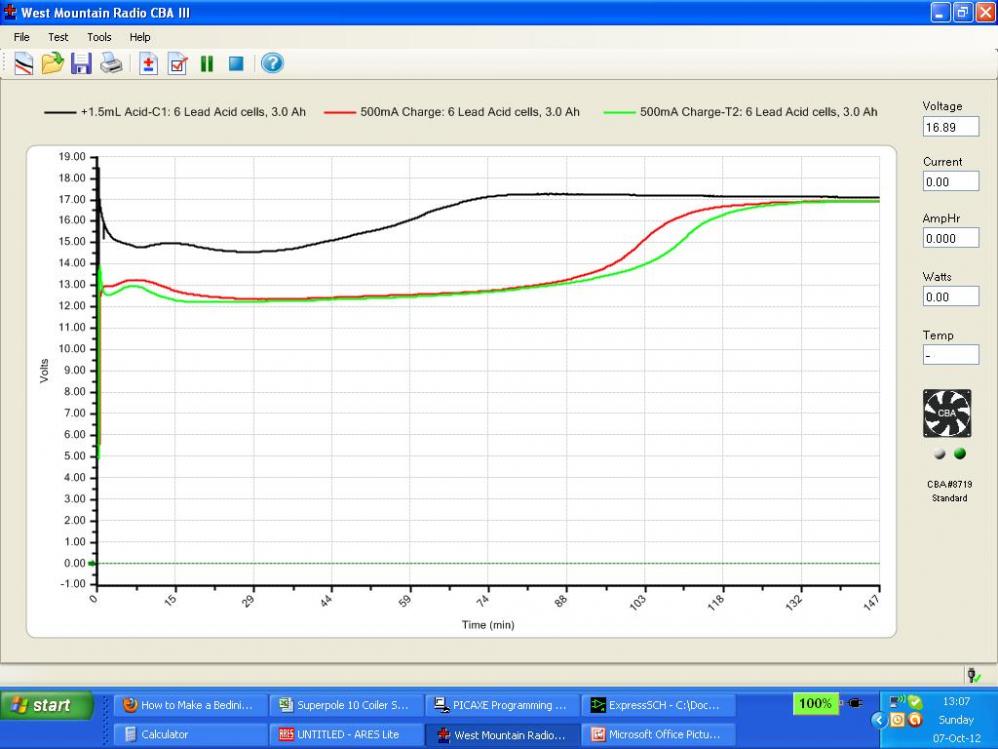Click the gray status indicator light
The height and width of the screenshot is (749, 998).
click(x=940, y=454)
